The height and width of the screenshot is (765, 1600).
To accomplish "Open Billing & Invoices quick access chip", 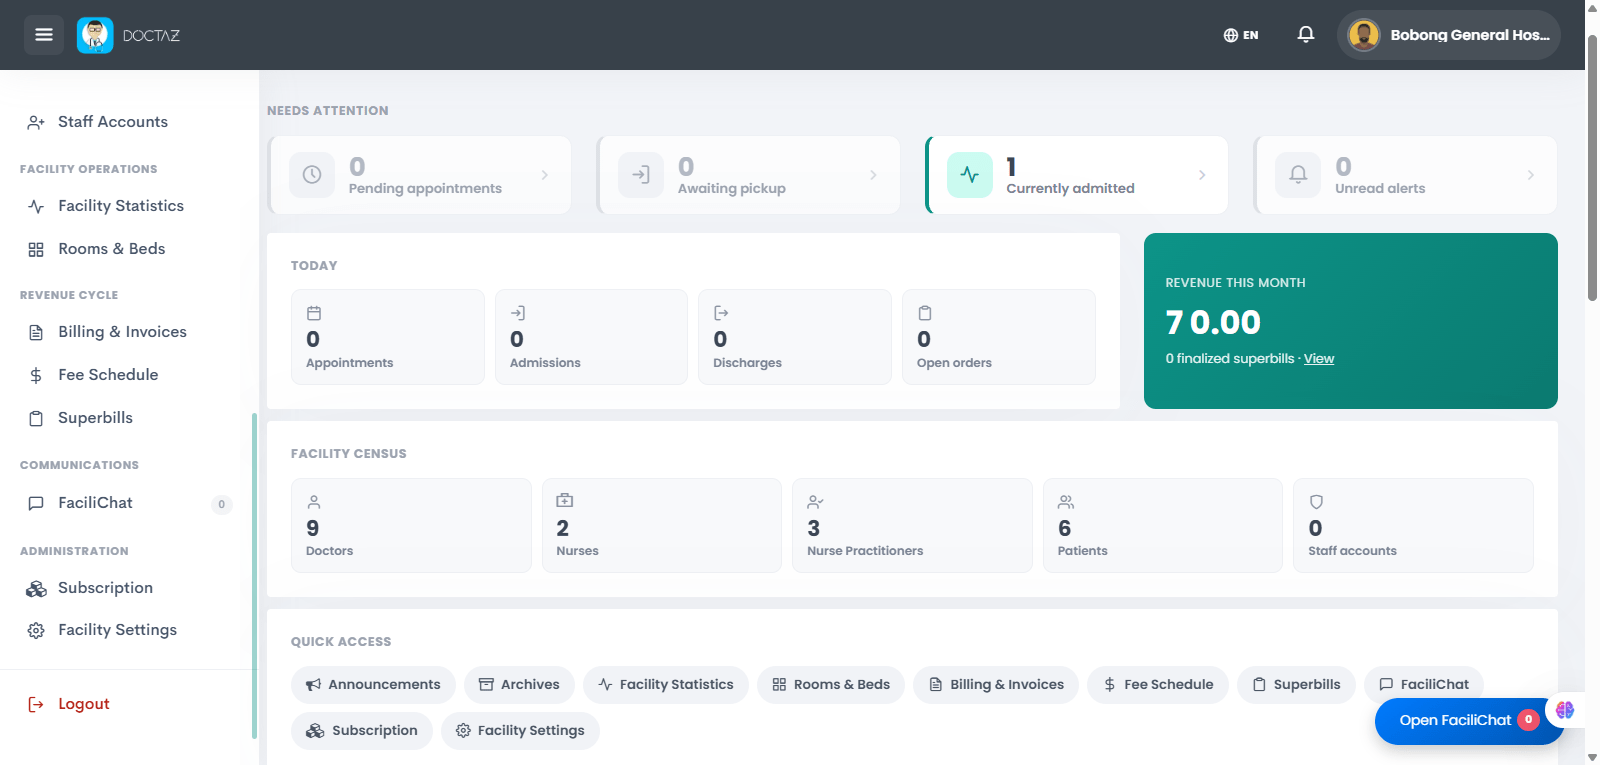I will [x=996, y=685].
